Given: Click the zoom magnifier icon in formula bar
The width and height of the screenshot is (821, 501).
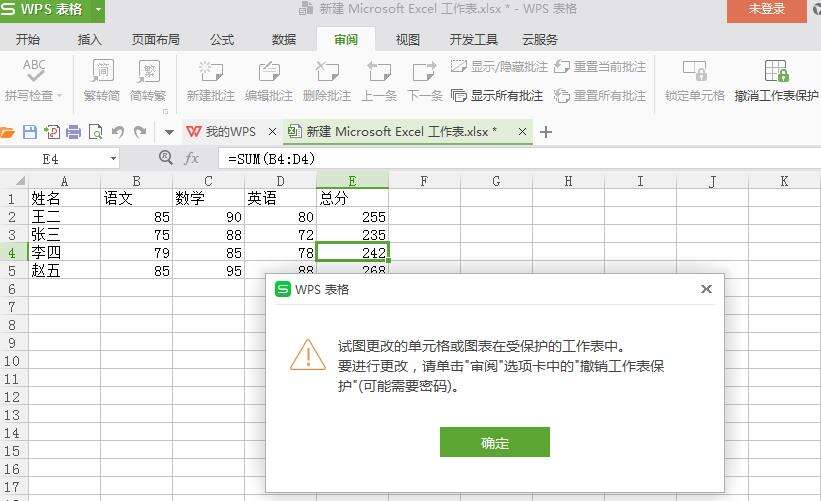Looking at the screenshot, I should click(x=166, y=158).
